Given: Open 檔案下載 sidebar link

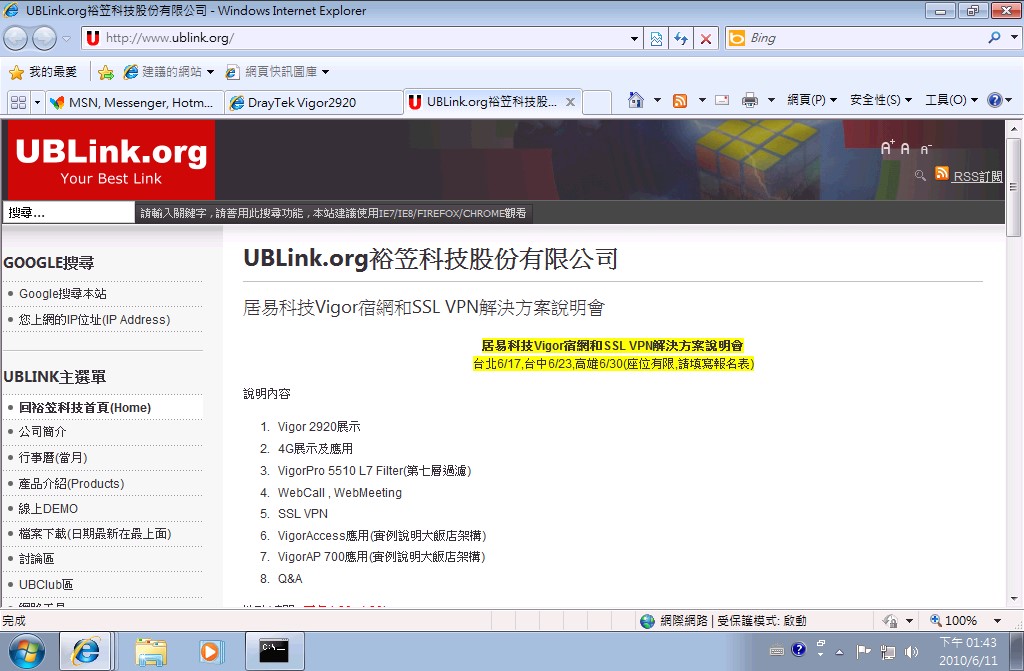Looking at the screenshot, I should (x=95, y=534).
